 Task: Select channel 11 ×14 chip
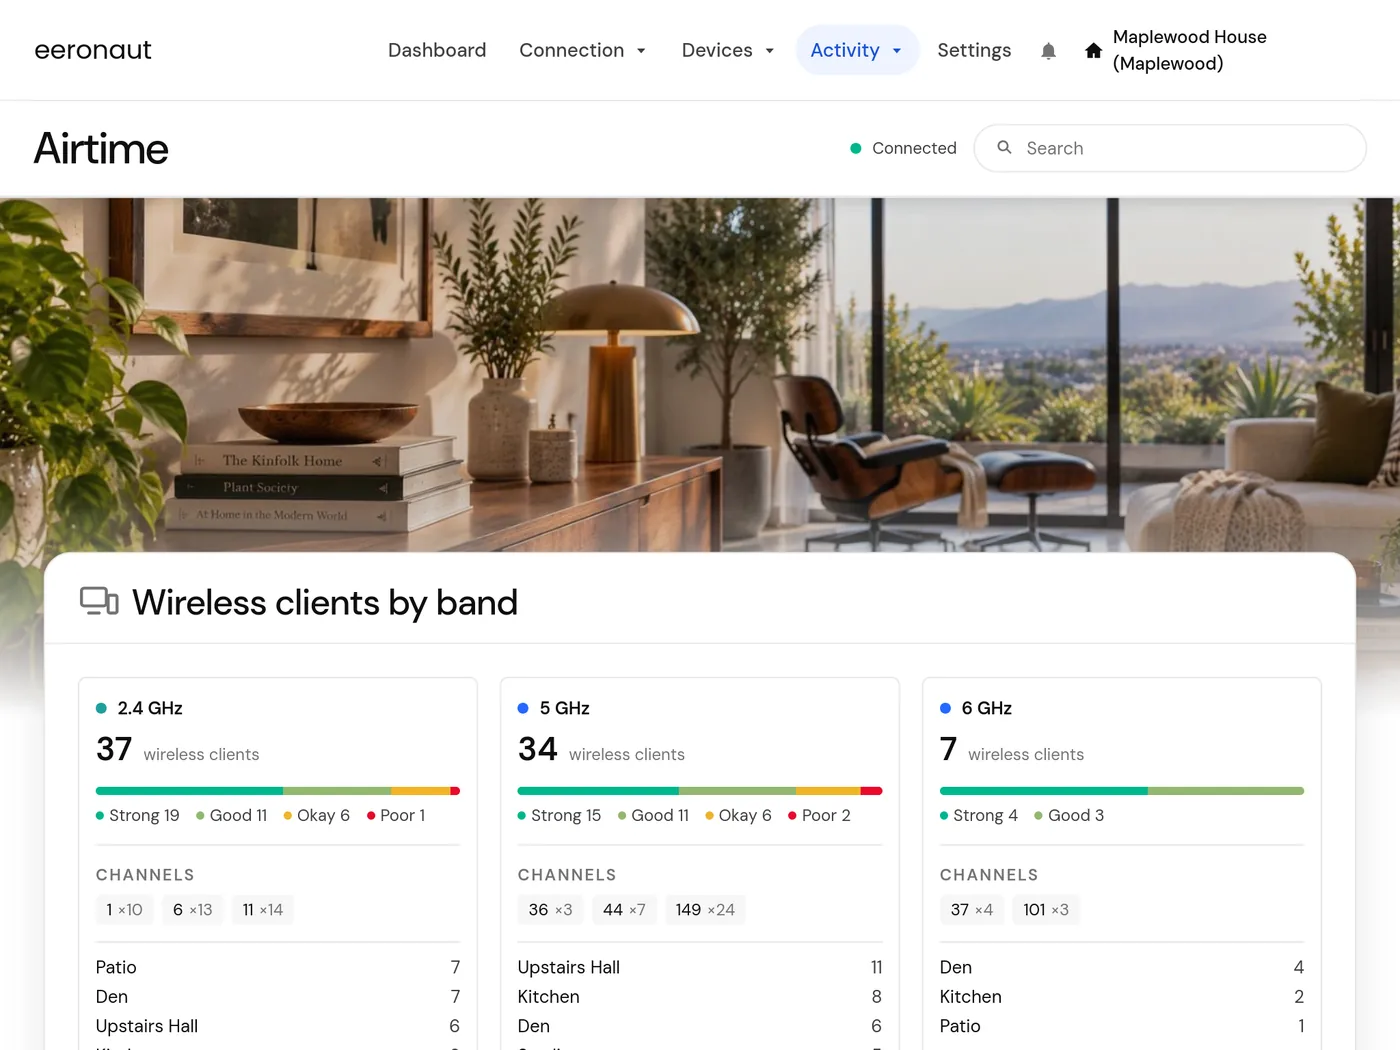[x=263, y=909]
